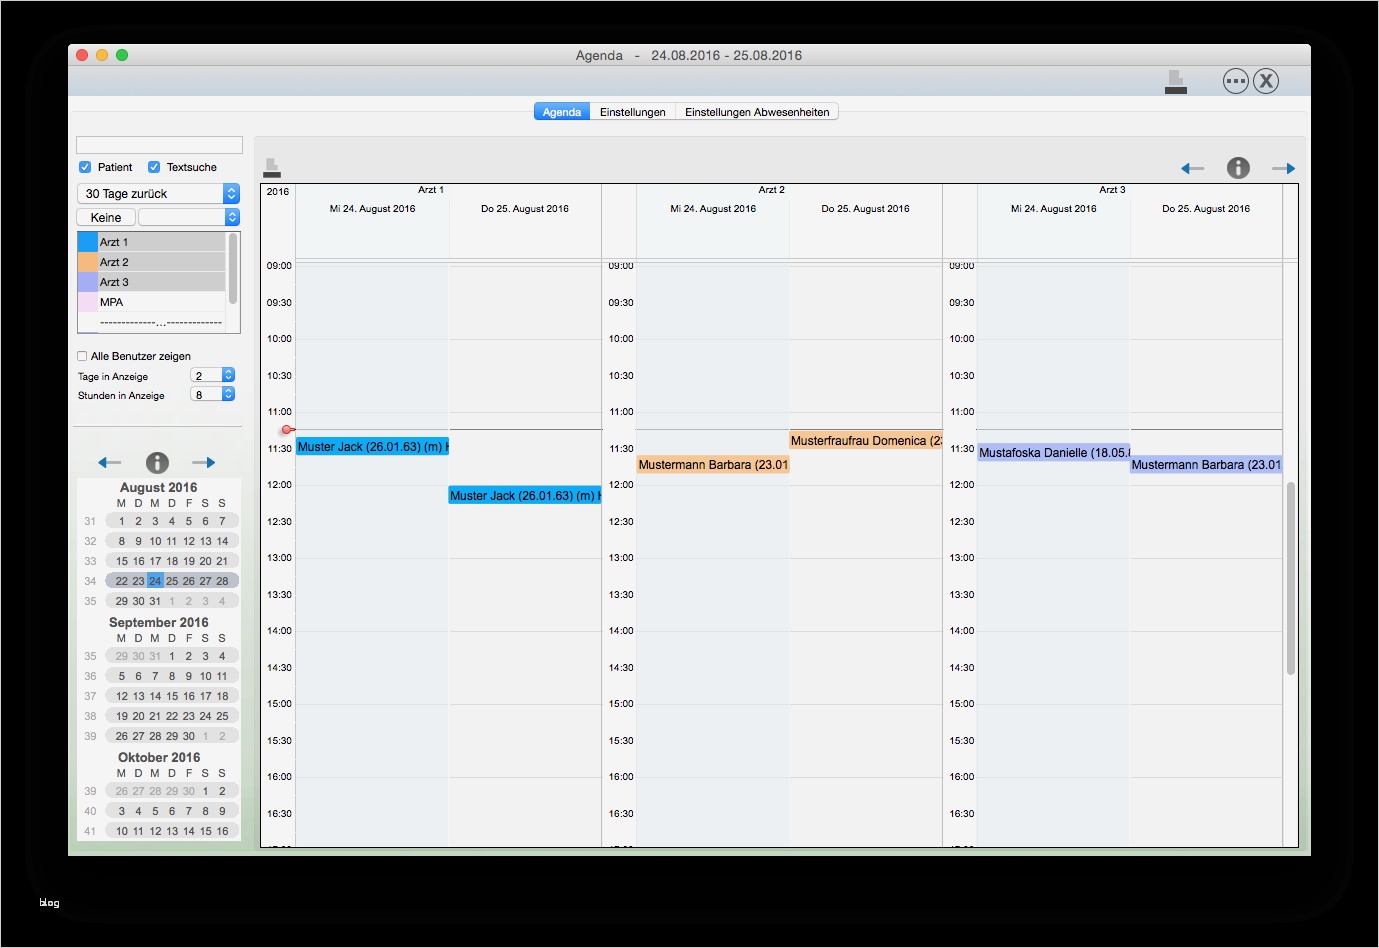The image size is (1379, 948).
Task: Click the stamp icon above the agenda grid
Action: (x=272, y=168)
